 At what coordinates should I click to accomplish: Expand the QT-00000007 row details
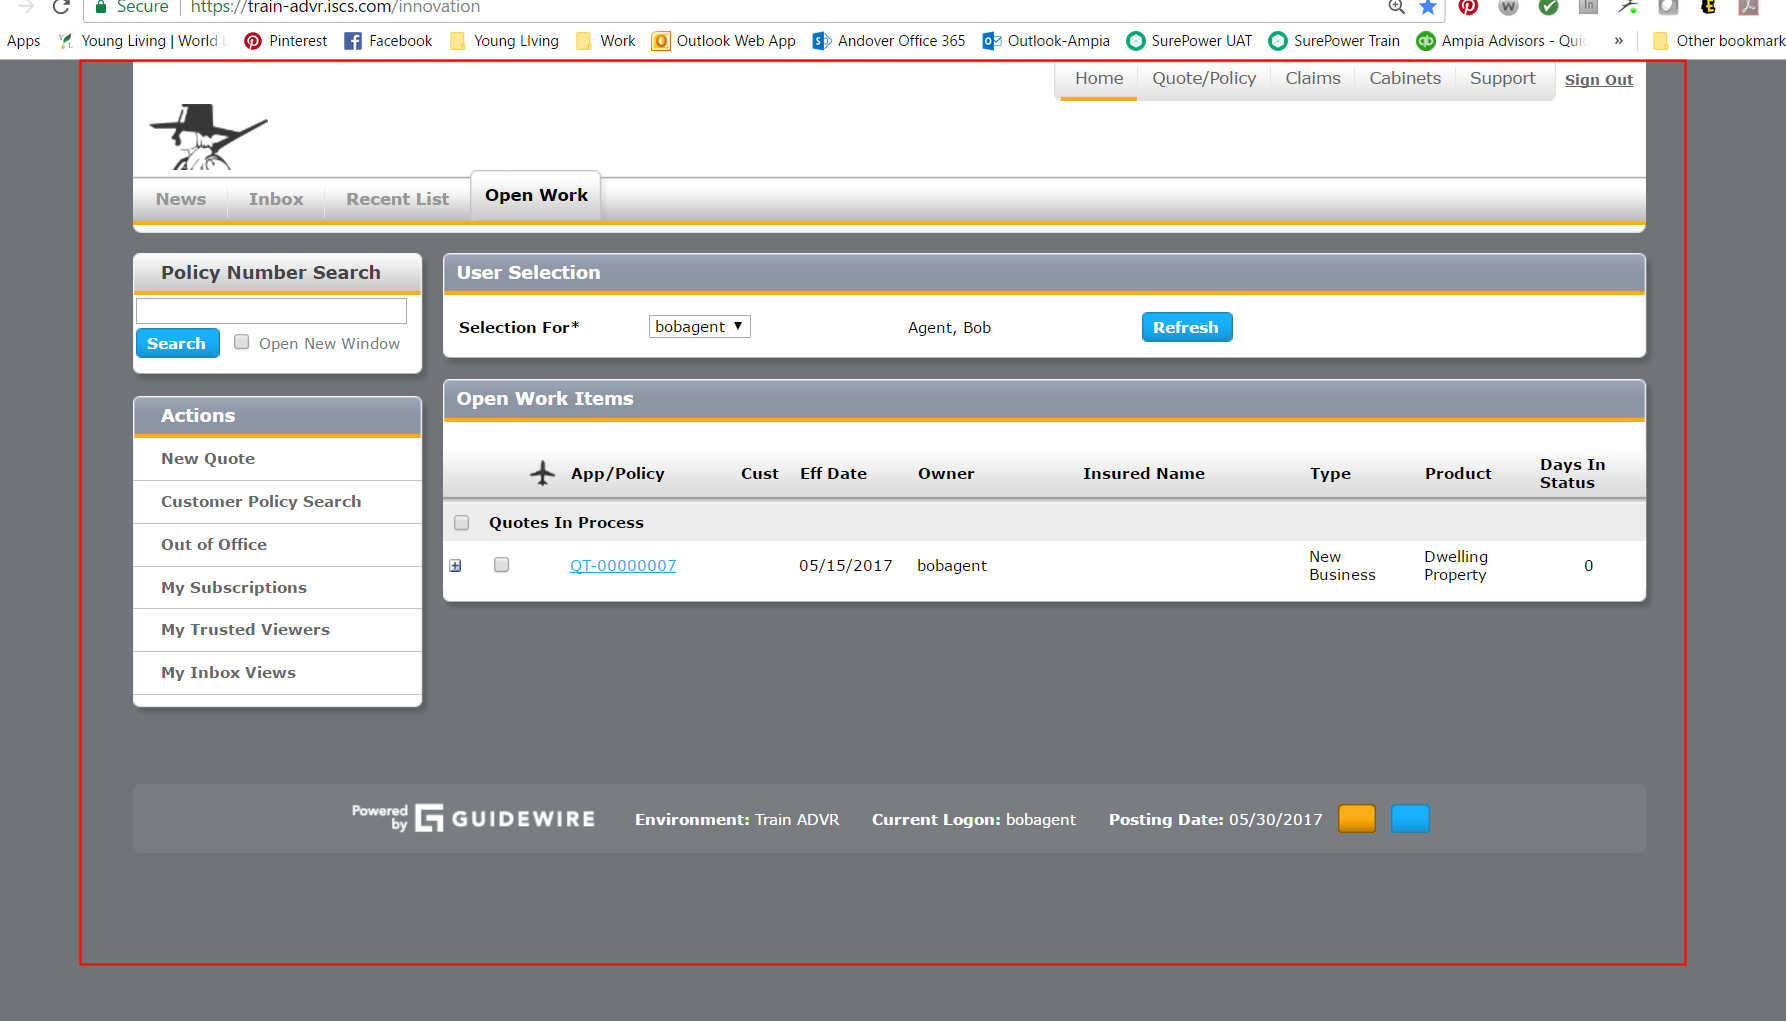pos(456,566)
